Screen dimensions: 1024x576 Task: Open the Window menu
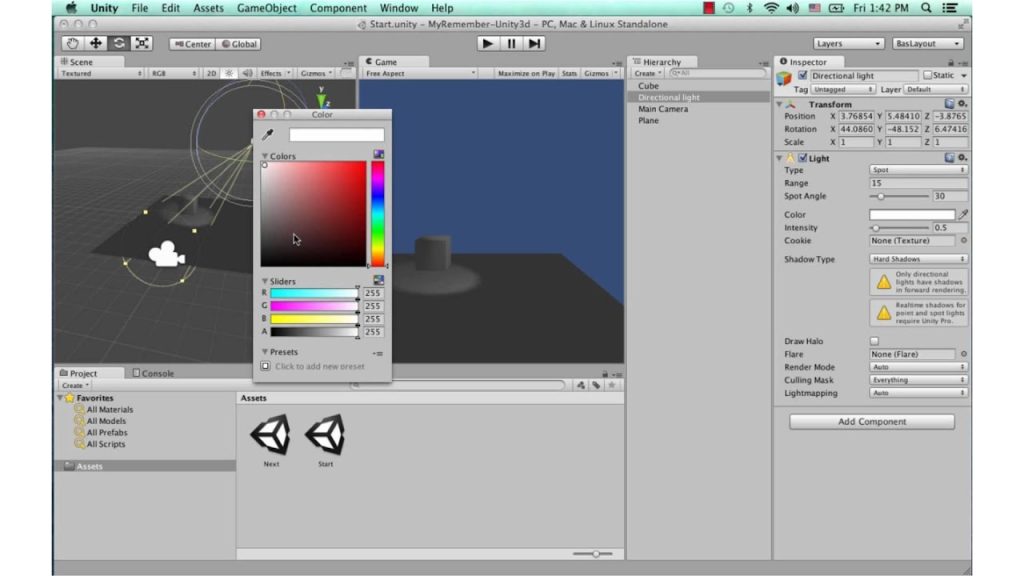click(398, 8)
